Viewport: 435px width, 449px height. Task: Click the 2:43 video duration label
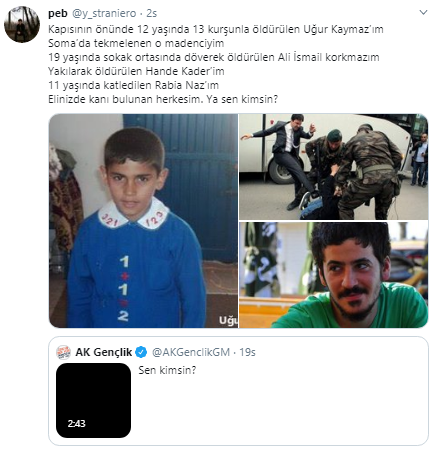(76, 424)
